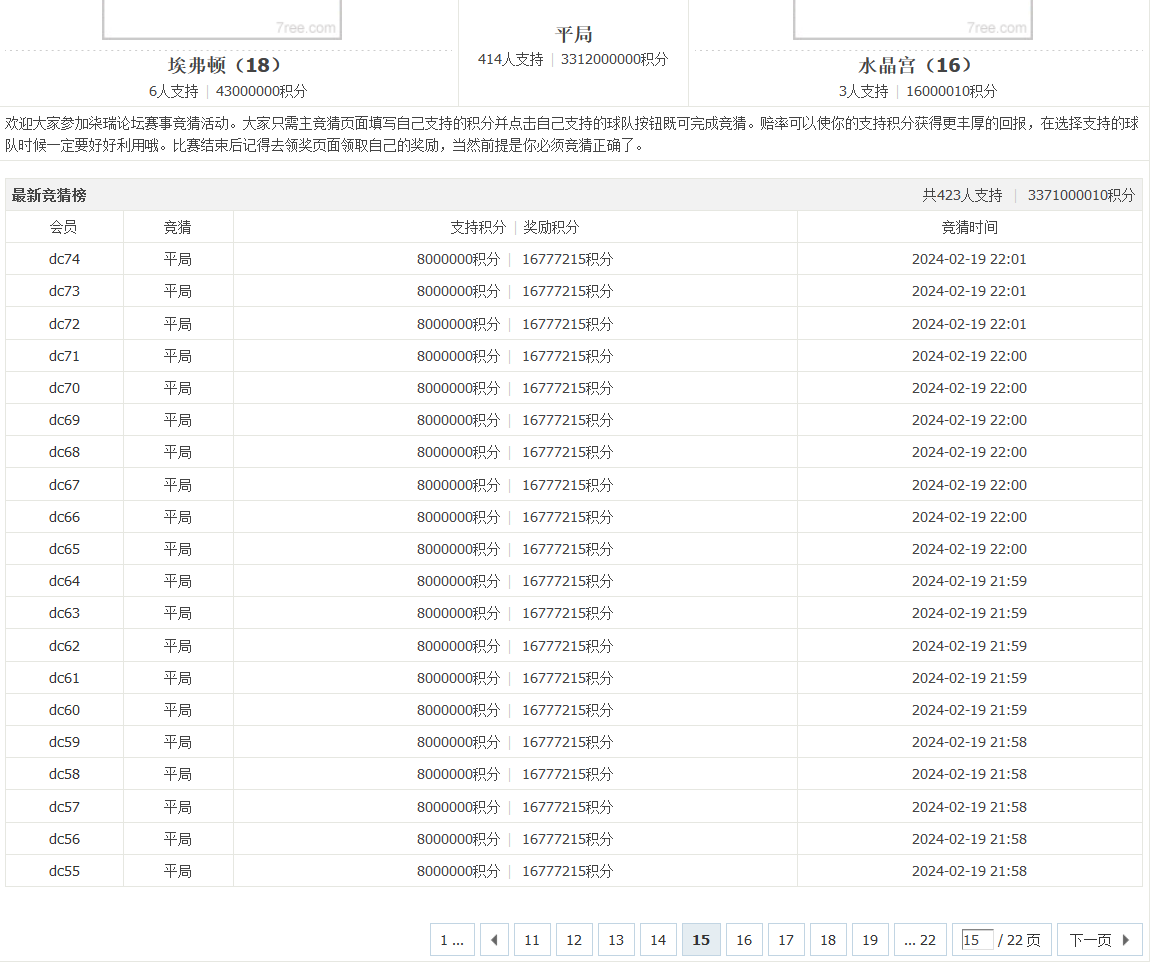Viewport: 1151px width, 966px height.
Task: Open page 19
Action: click(x=870, y=939)
